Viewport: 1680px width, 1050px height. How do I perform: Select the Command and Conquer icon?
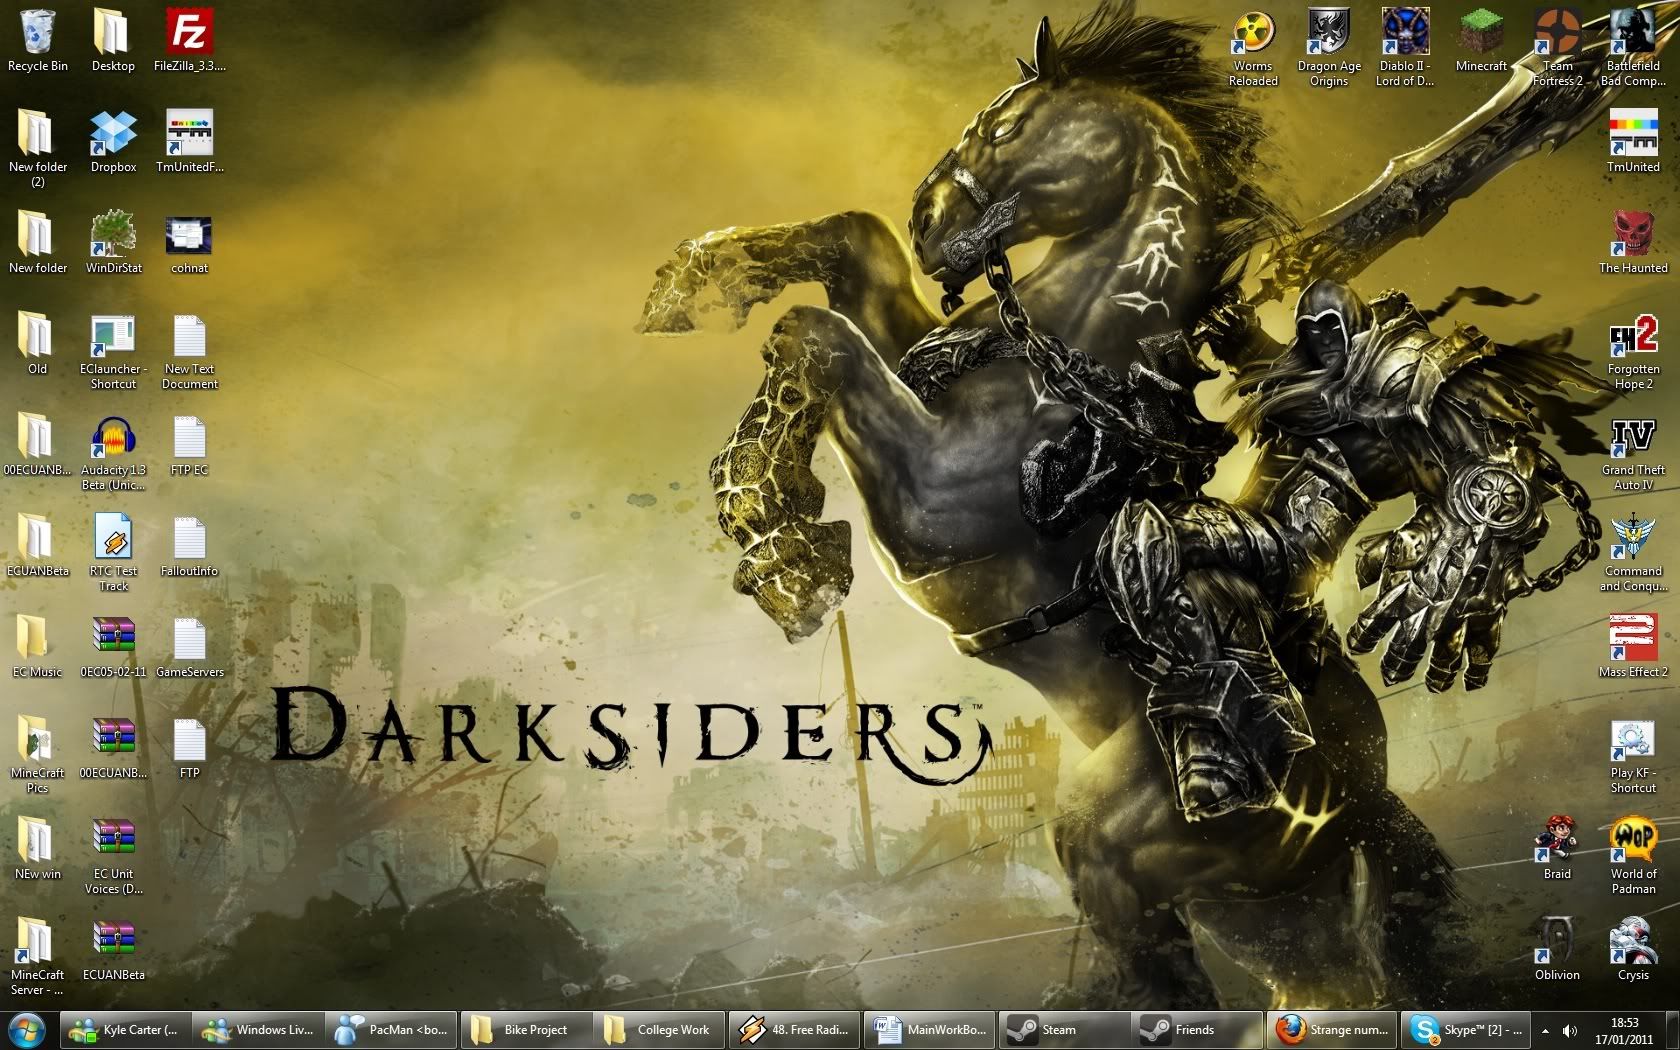pos(1633,553)
